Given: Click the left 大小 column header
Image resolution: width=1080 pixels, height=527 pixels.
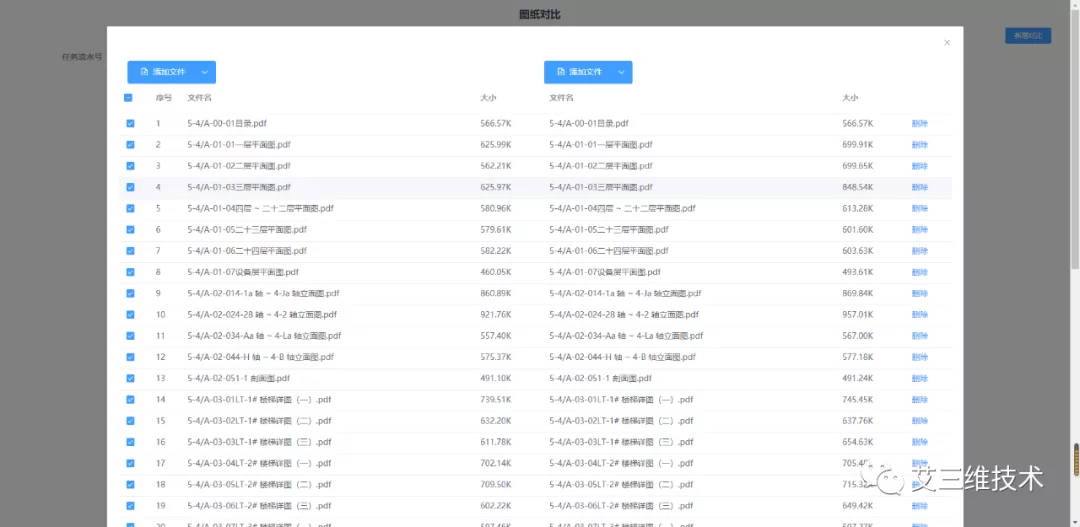Looking at the screenshot, I should tap(488, 98).
